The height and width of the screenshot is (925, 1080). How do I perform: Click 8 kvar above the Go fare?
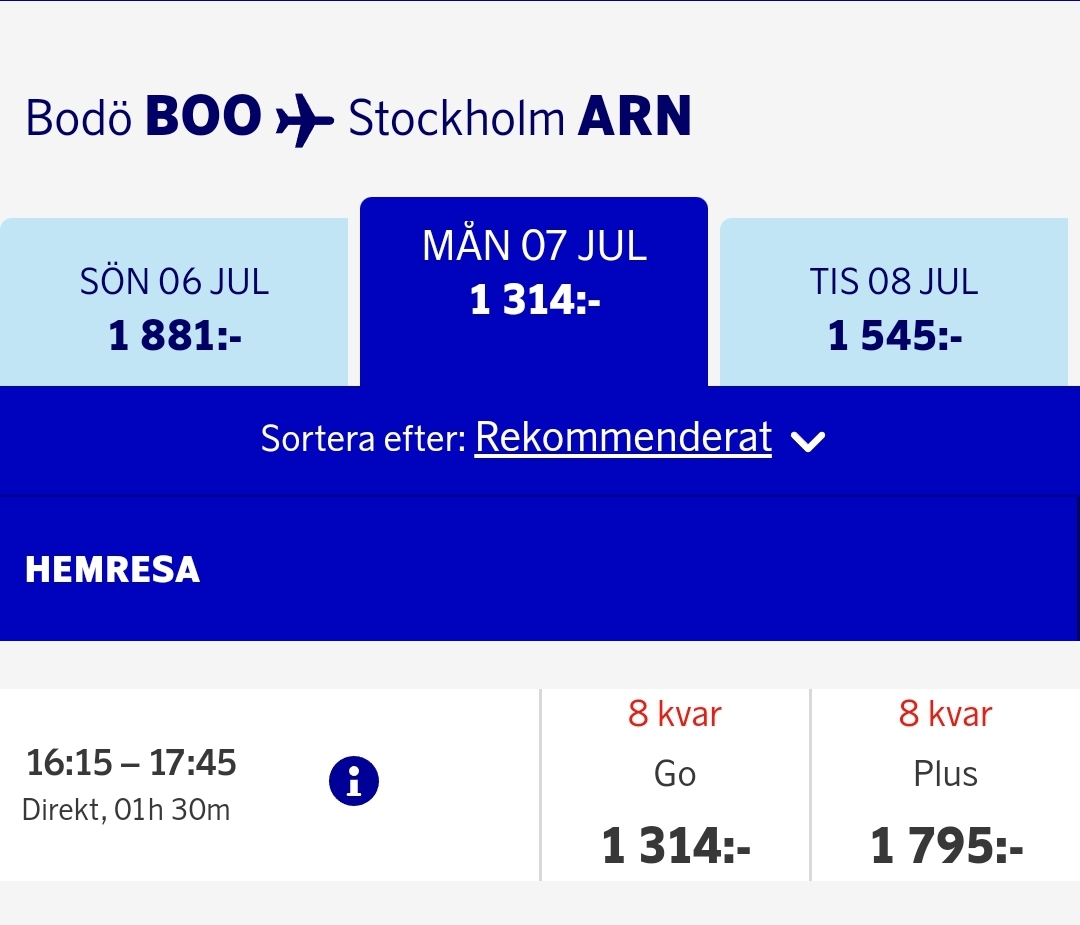(x=675, y=714)
